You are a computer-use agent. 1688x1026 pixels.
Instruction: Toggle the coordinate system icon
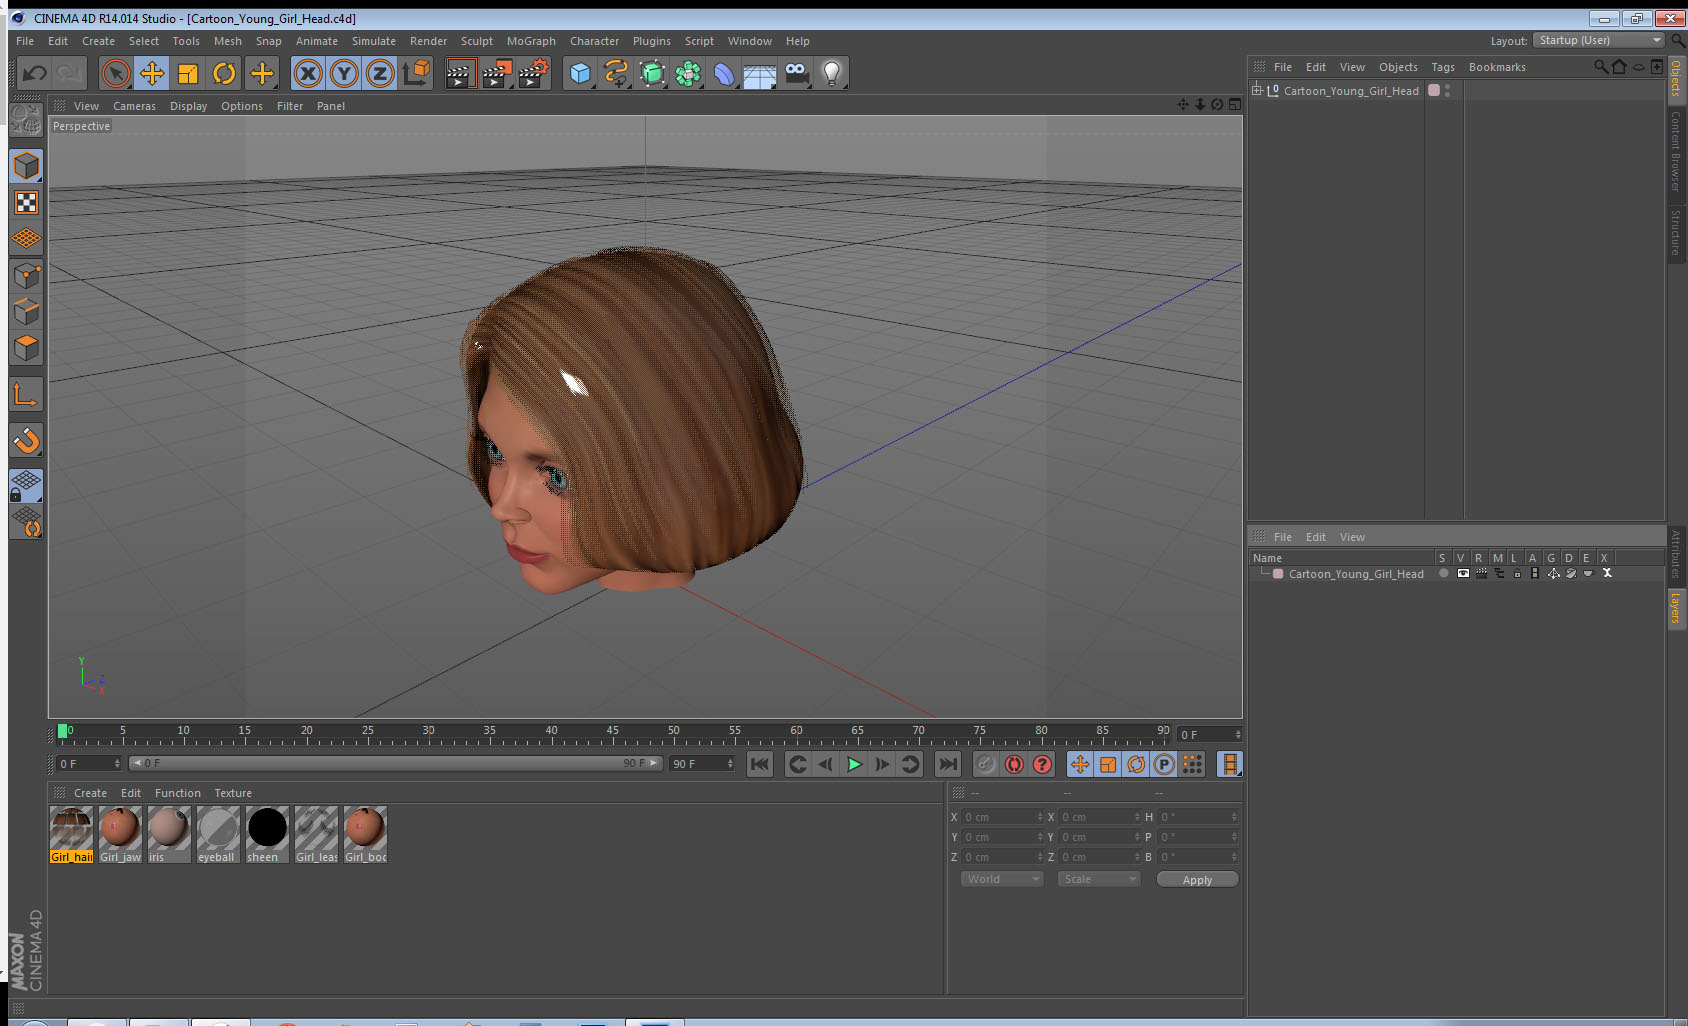pyautogui.click(x=416, y=73)
